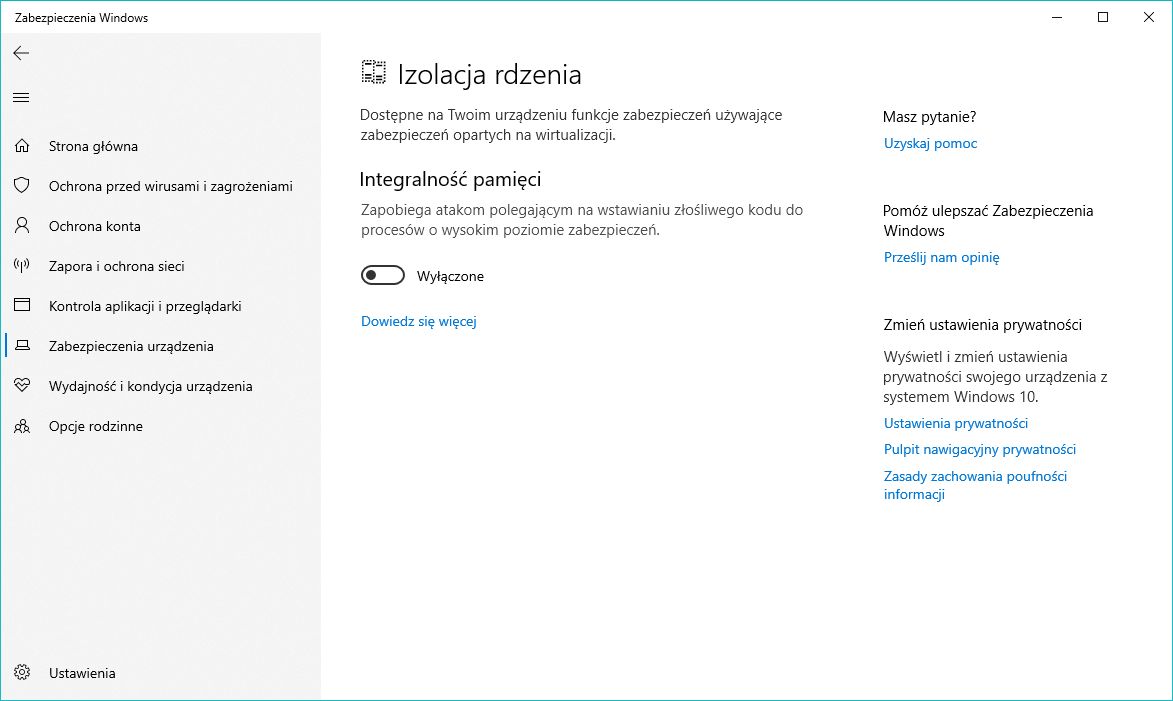This screenshot has height=701, width=1173.
Task: Click the home icon for Strona główna
Action: [x=22, y=146]
